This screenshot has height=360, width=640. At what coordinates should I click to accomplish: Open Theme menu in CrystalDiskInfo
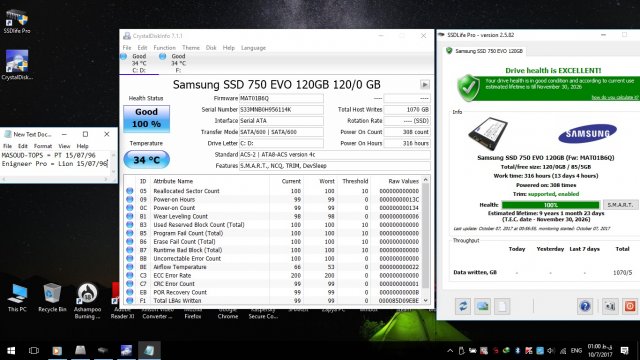(191, 48)
